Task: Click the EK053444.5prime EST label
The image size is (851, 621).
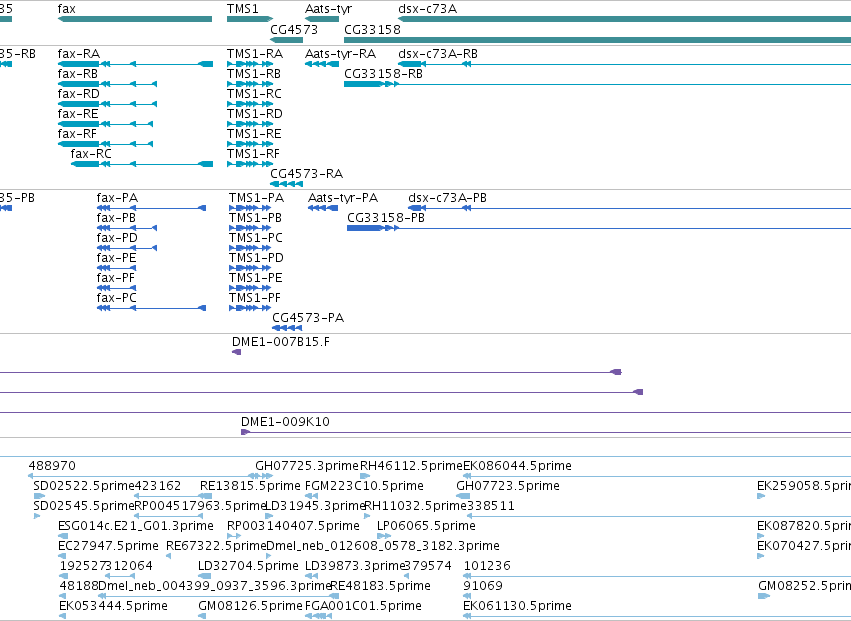Action: tap(113, 606)
